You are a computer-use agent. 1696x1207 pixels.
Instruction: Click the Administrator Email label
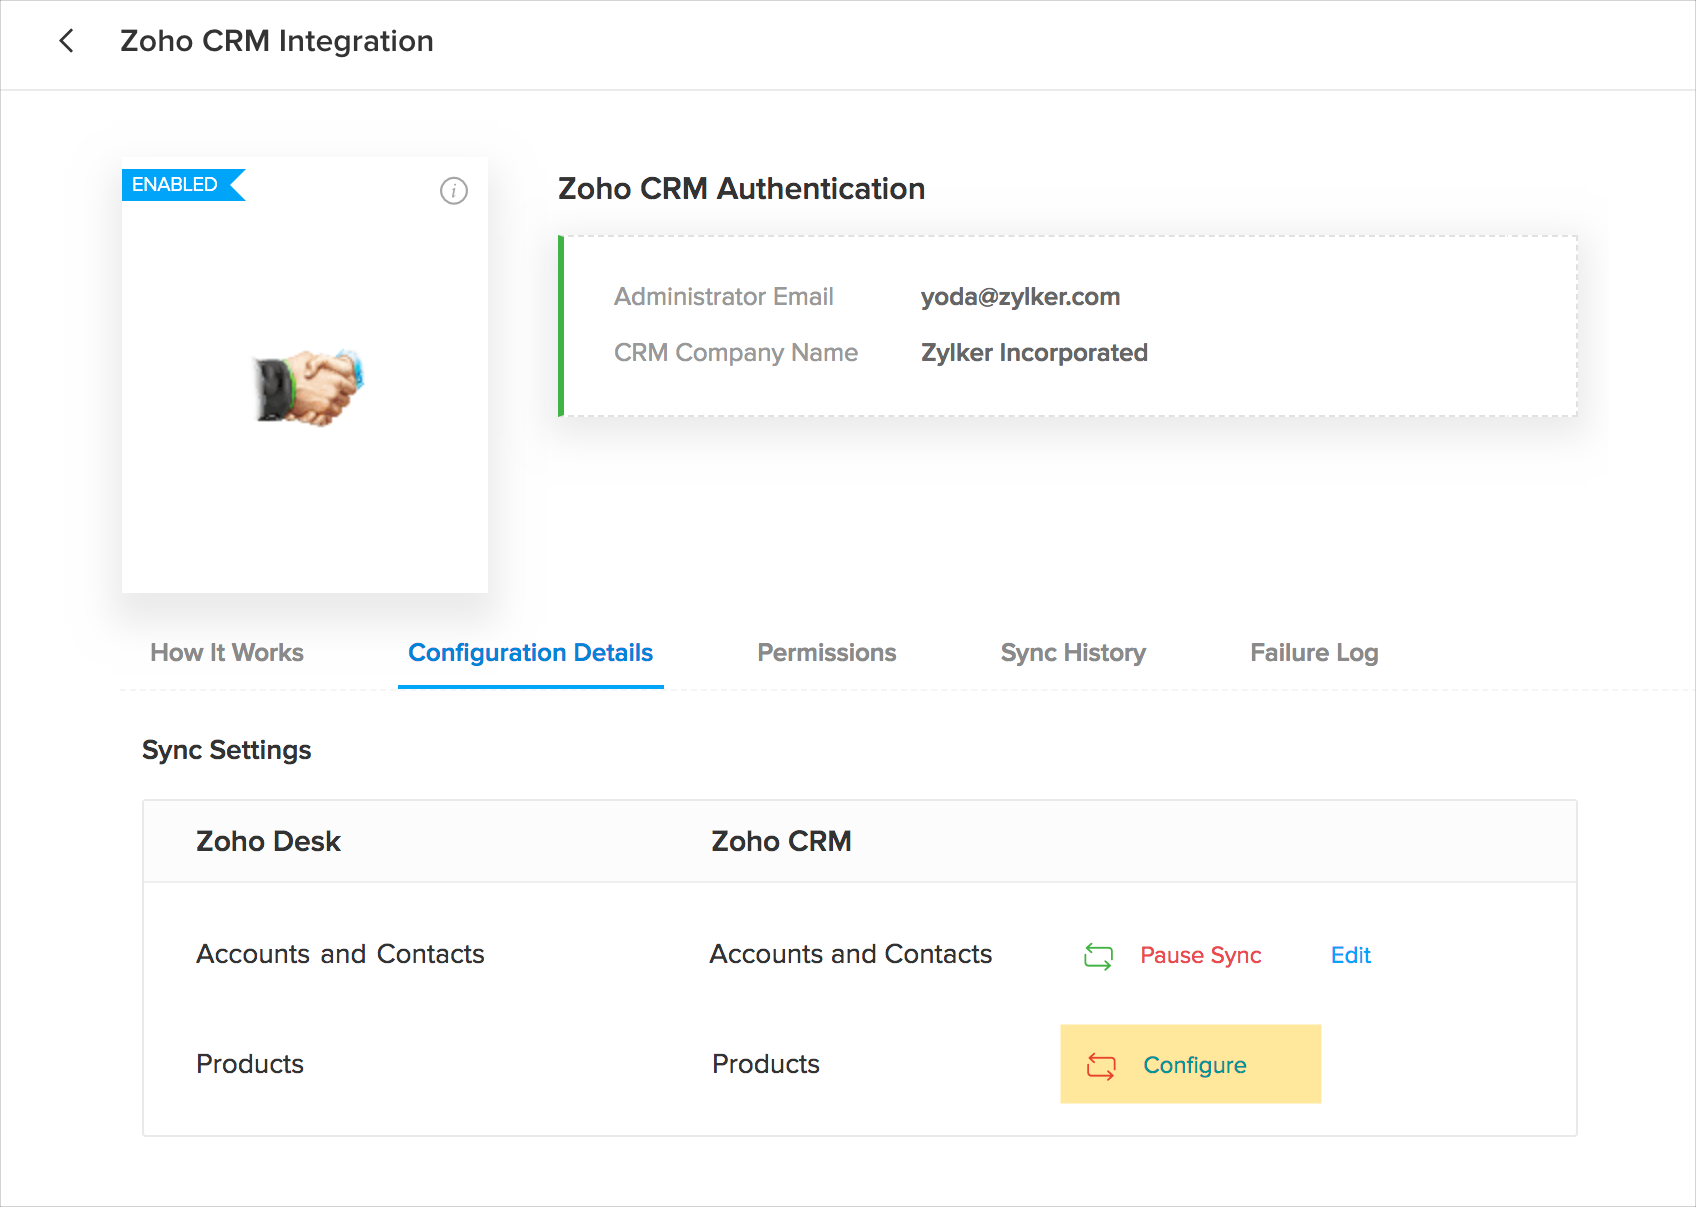[724, 297]
